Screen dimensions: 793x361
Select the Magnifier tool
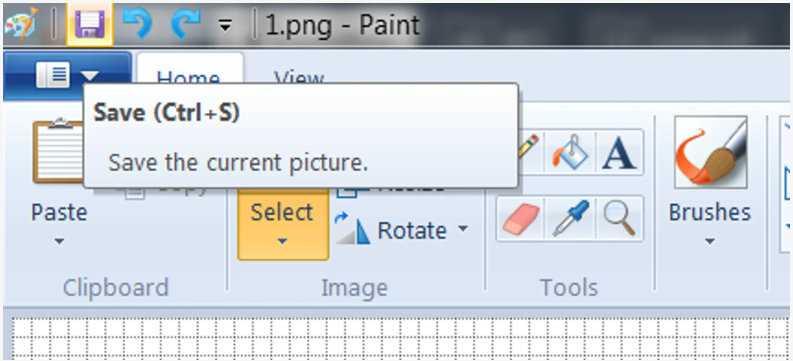(619, 219)
